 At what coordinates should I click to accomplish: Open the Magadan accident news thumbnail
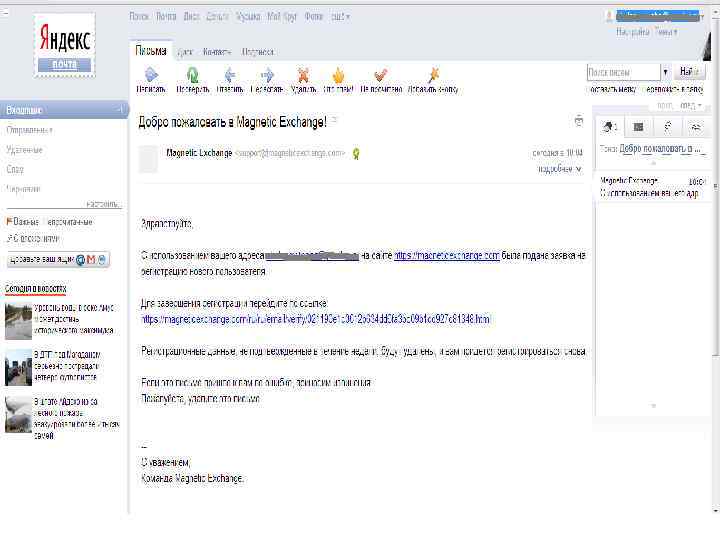[x=18, y=367]
